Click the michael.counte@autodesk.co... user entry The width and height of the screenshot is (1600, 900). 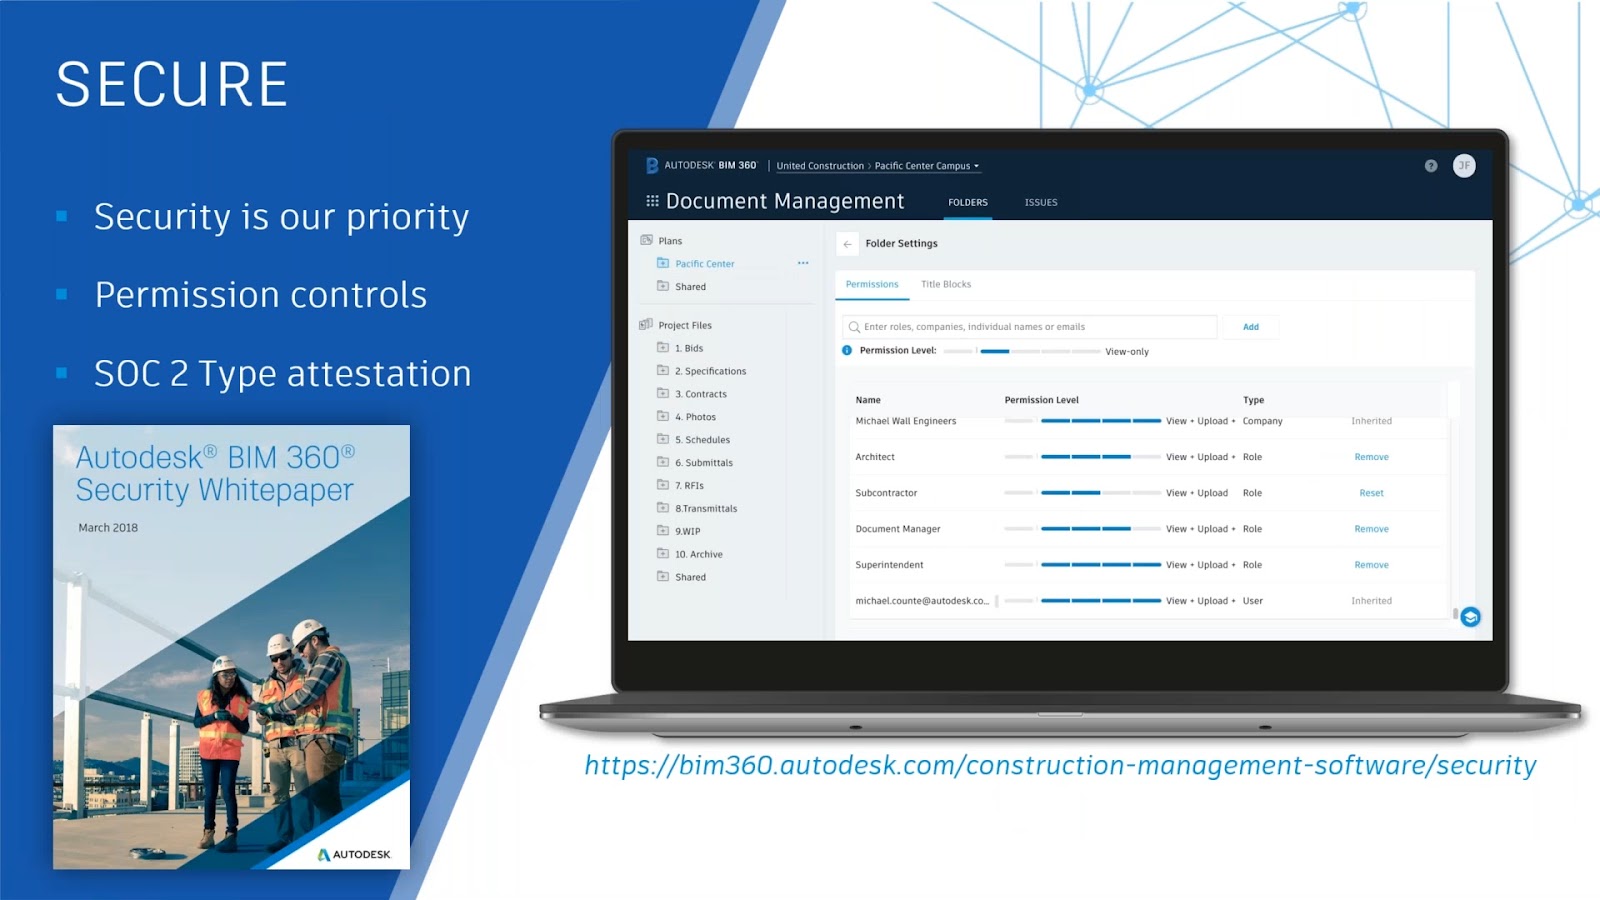pyautogui.click(x=922, y=601)
